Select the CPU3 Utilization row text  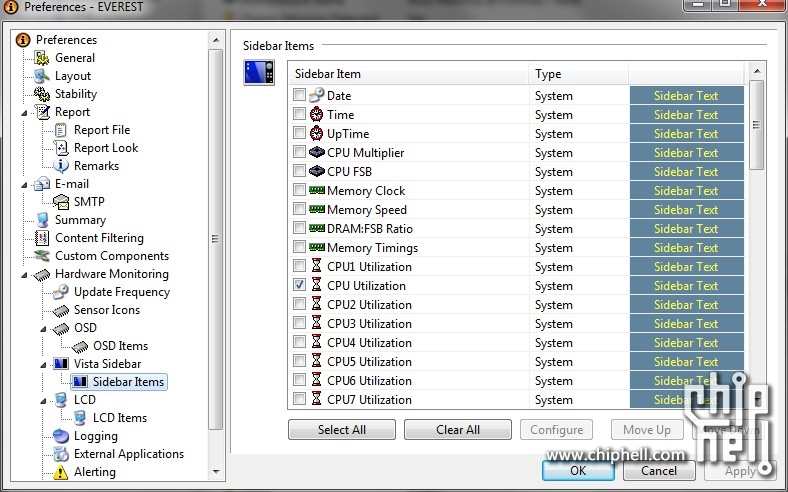point(369,324)
